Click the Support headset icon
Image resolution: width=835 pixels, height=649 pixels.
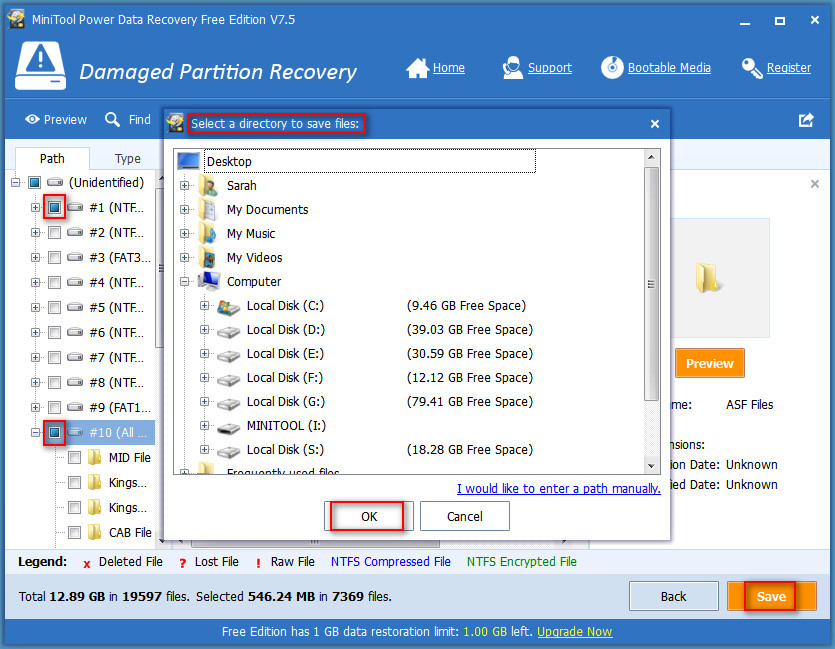[x=512, y=68]
